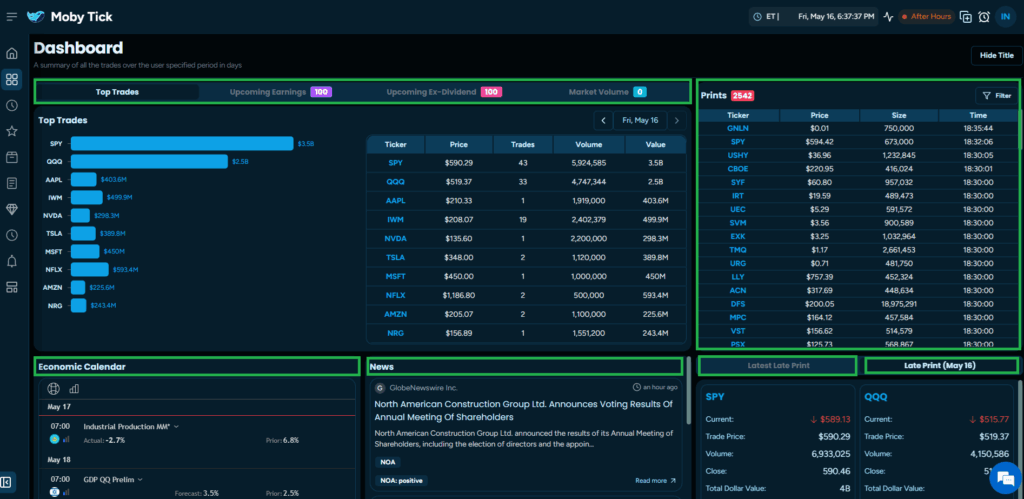Open the hamburger menu beside Moby Tick logo
The height and width of the screenshot is (499, 1024).
click(x=12, y=16)
